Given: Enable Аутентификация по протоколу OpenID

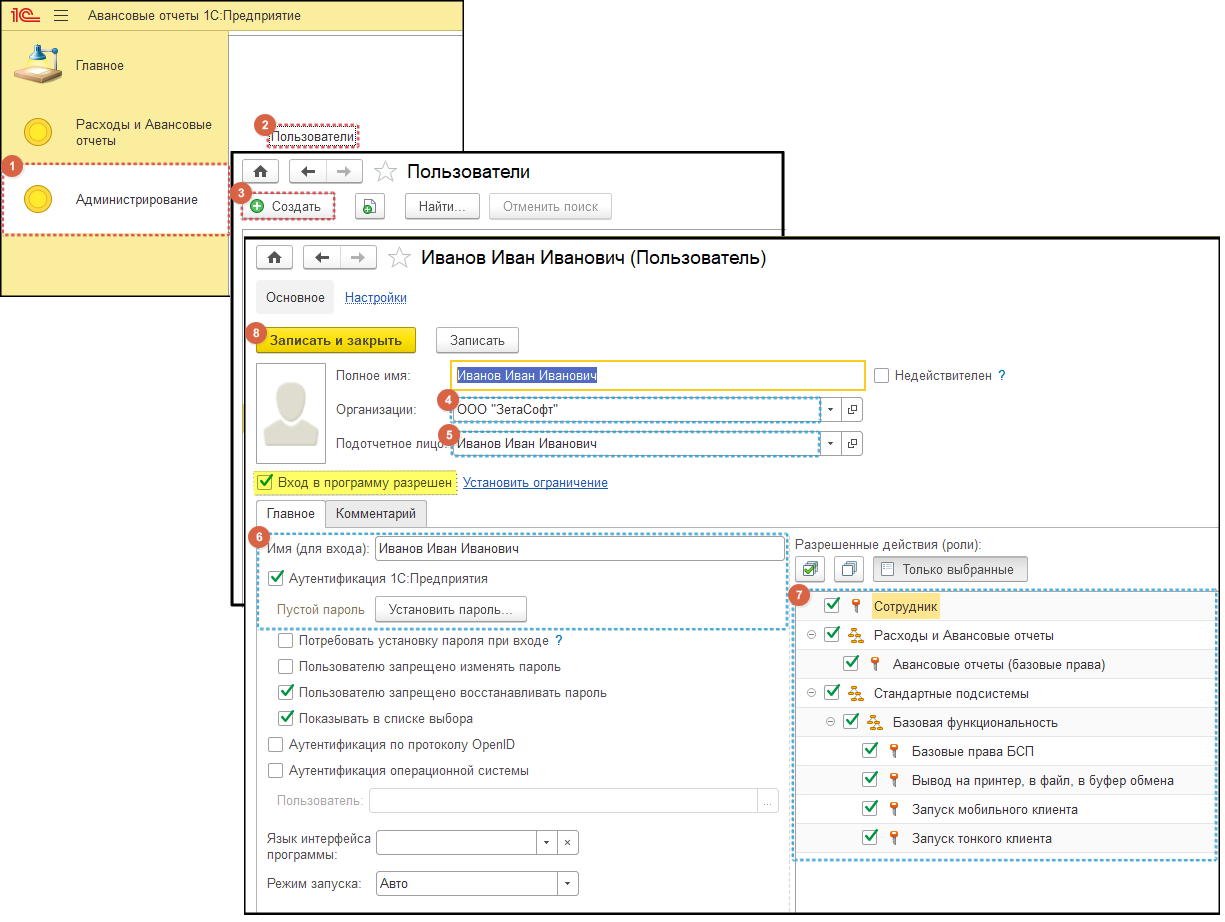Looking at the screenshot, I should (276, 744).
